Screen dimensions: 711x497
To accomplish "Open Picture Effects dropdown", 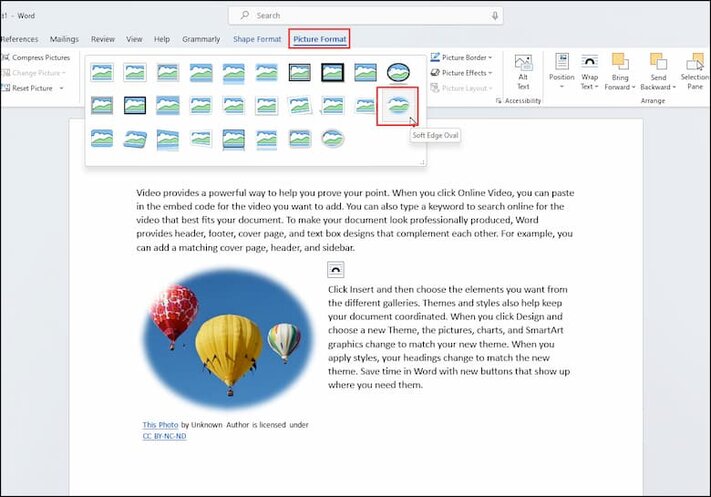I will (462, 73).
